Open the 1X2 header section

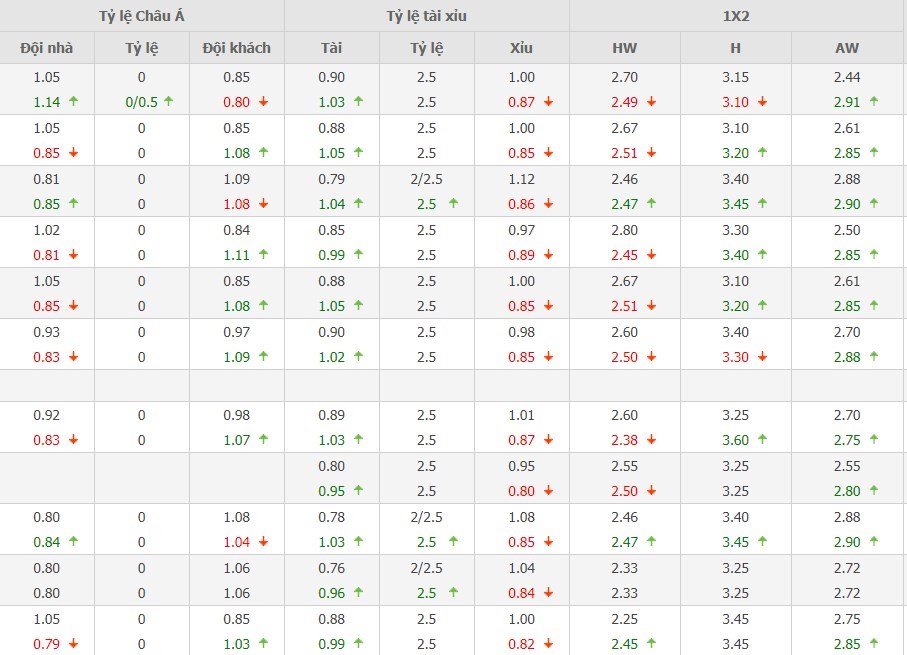coord(738,16)
